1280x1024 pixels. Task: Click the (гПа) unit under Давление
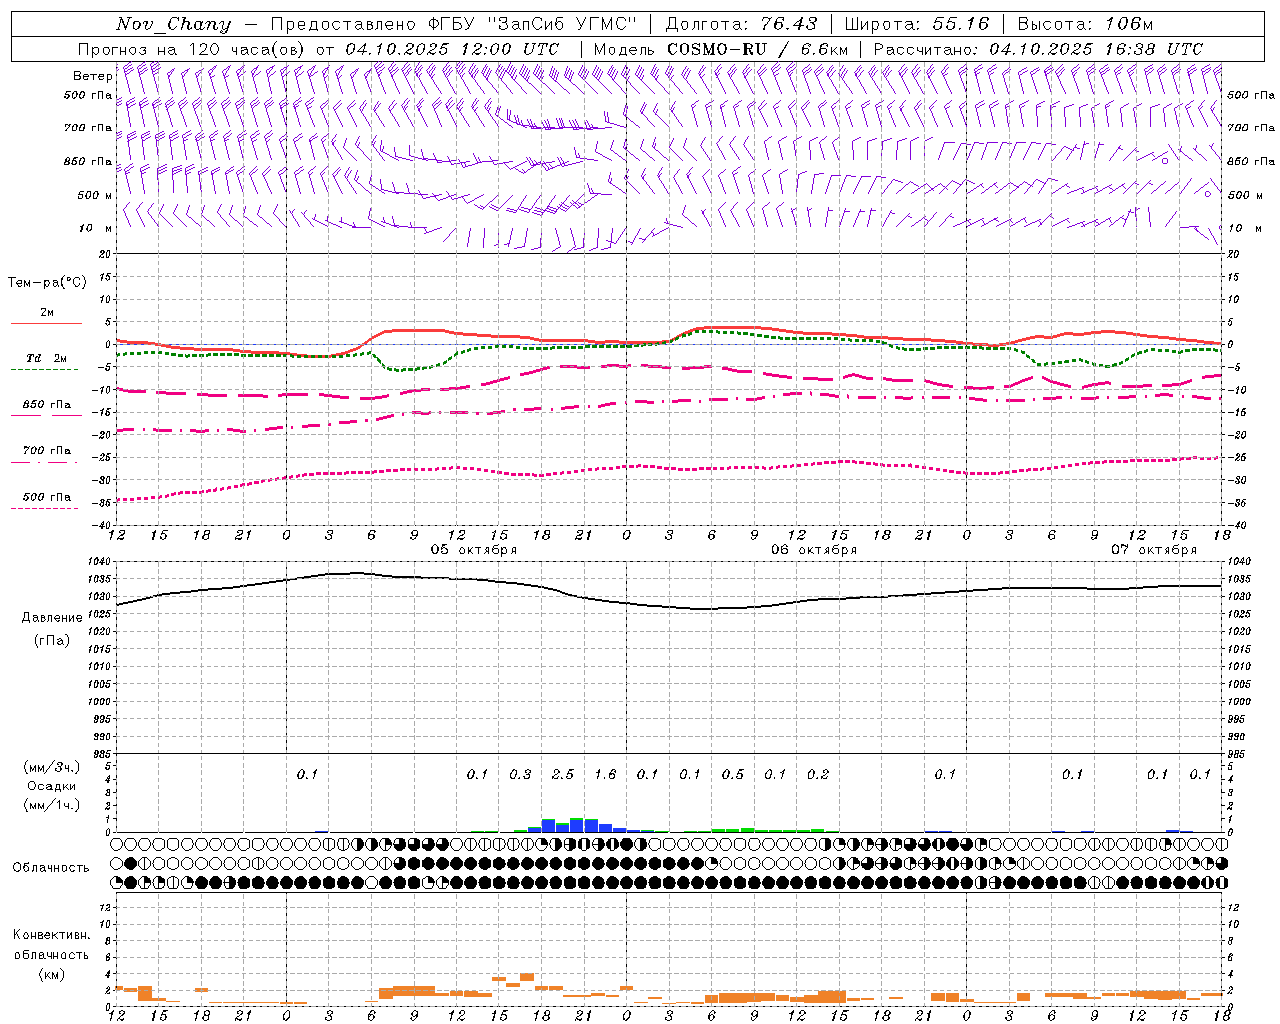(x=51, y=641)
